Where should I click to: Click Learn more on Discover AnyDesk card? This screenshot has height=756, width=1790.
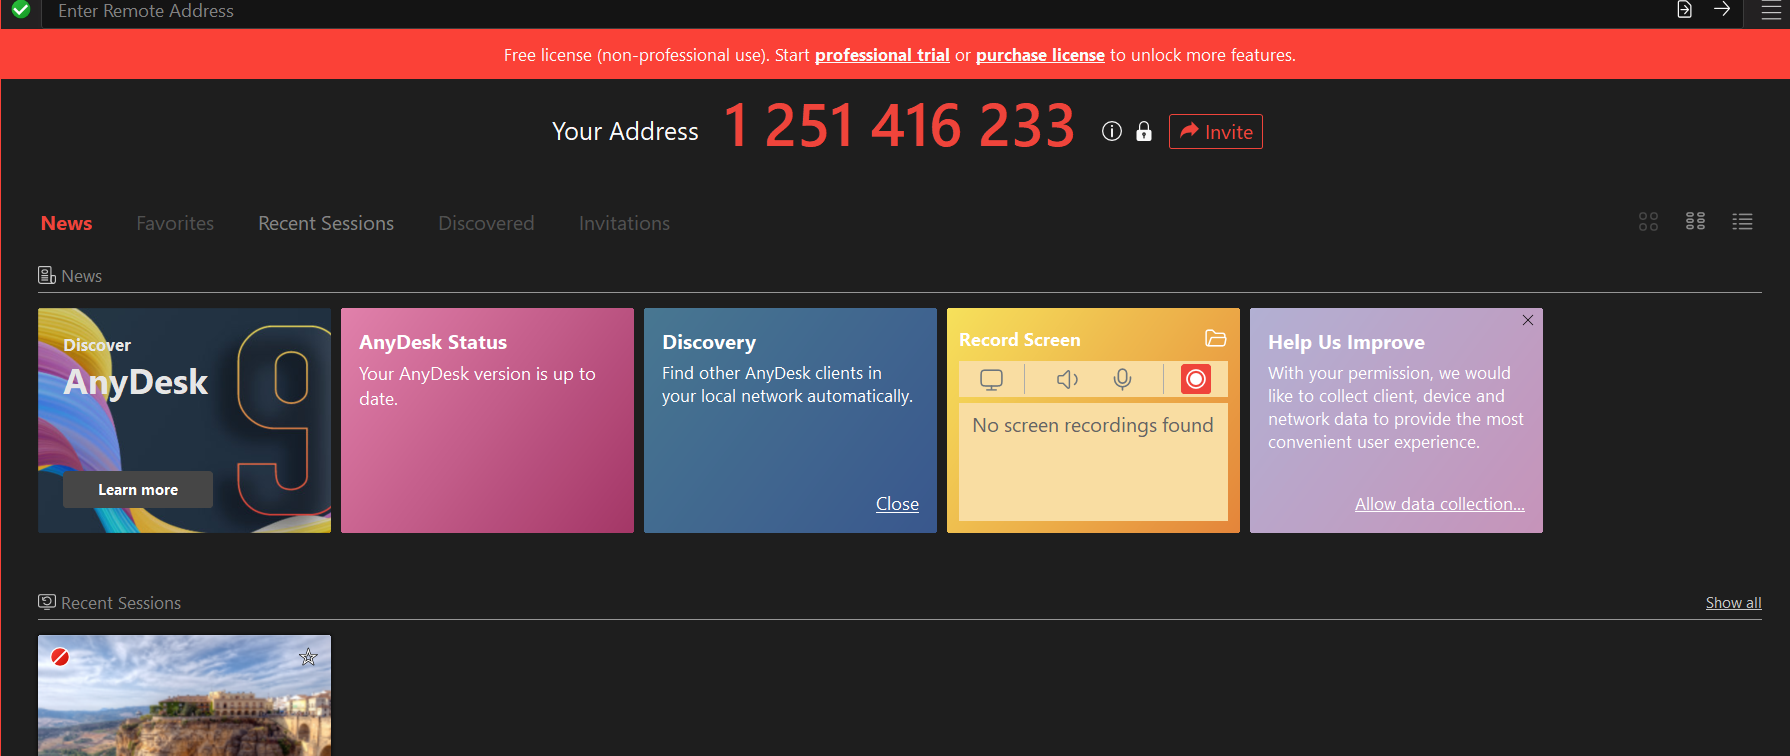coord(138,490)
